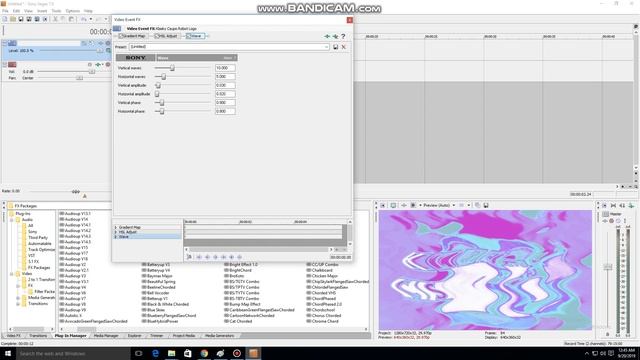Switch to the Media Generators tab
Screen dimensions: 640x360
point(220,336)
